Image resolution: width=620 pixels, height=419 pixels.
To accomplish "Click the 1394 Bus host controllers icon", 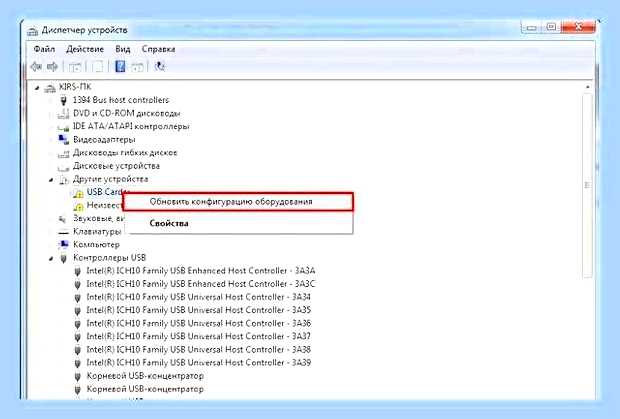I will click(63, 100).
